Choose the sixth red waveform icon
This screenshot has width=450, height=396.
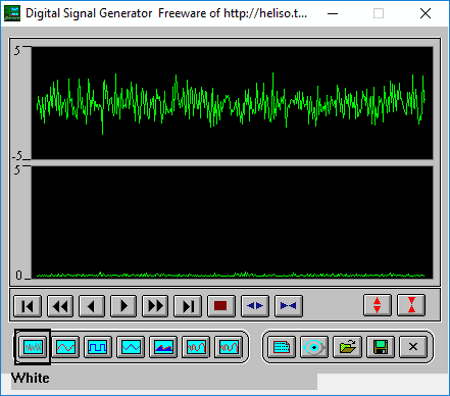point(196,347)
